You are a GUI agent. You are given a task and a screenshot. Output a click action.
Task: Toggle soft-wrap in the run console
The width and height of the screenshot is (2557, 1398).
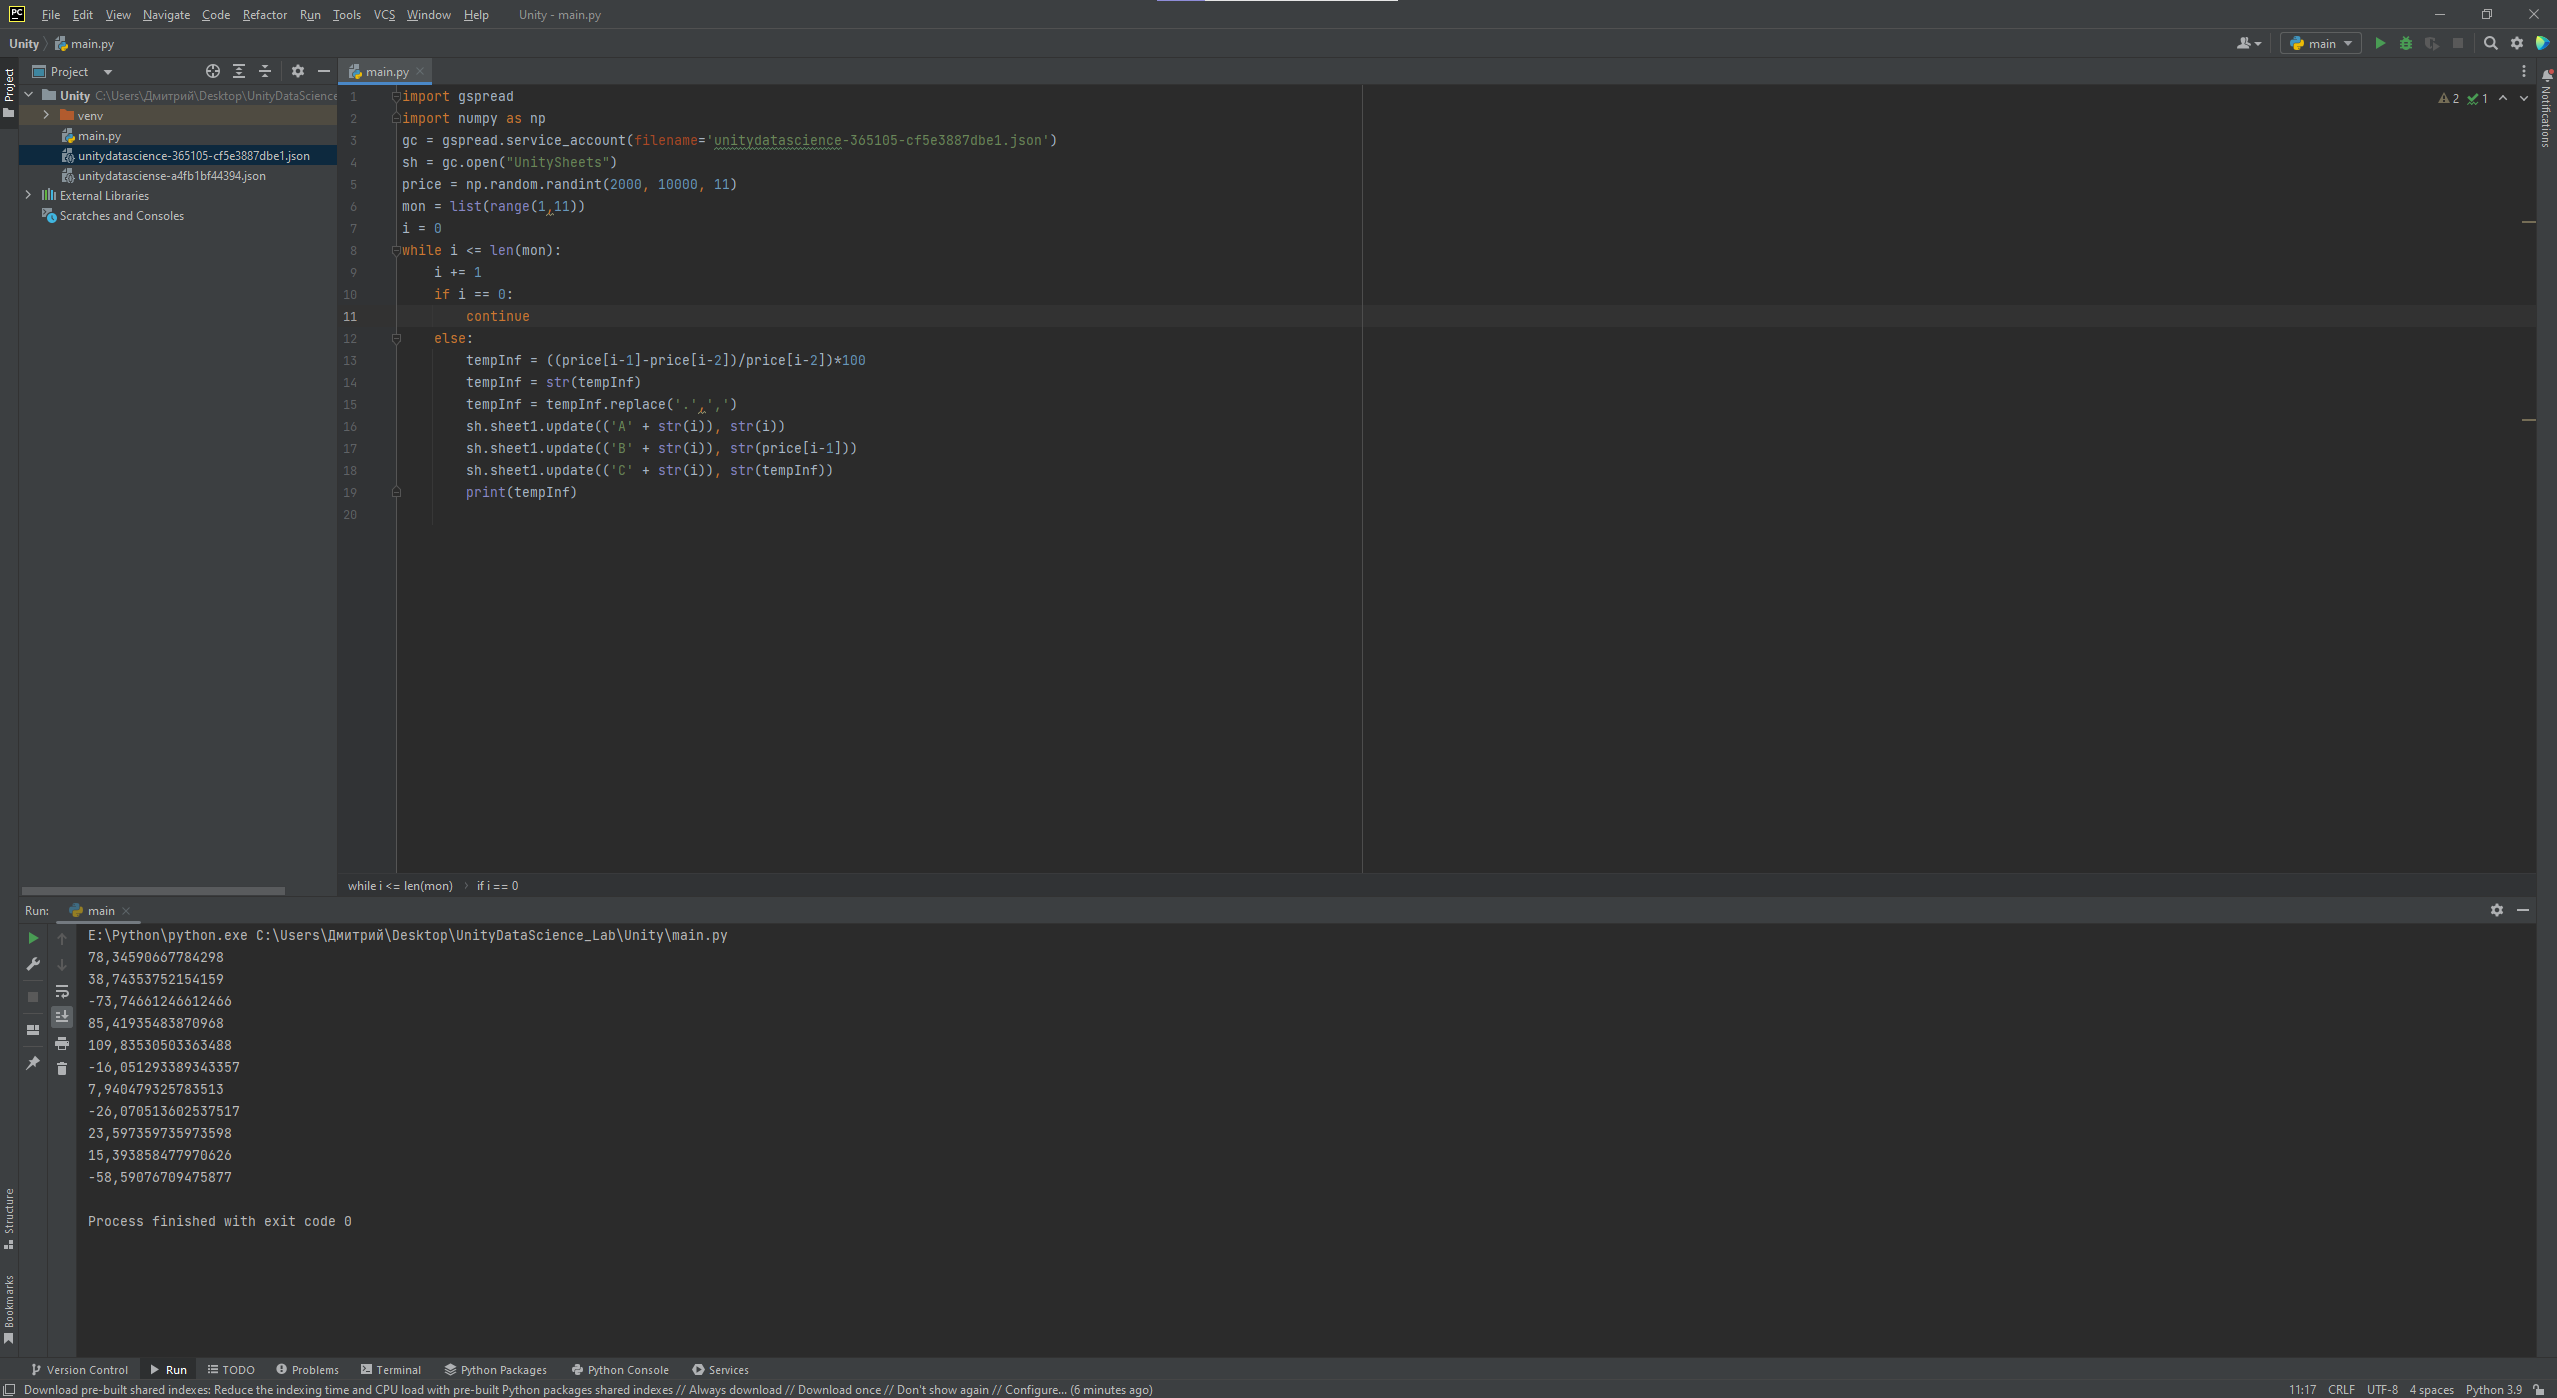tap(62, 991)
